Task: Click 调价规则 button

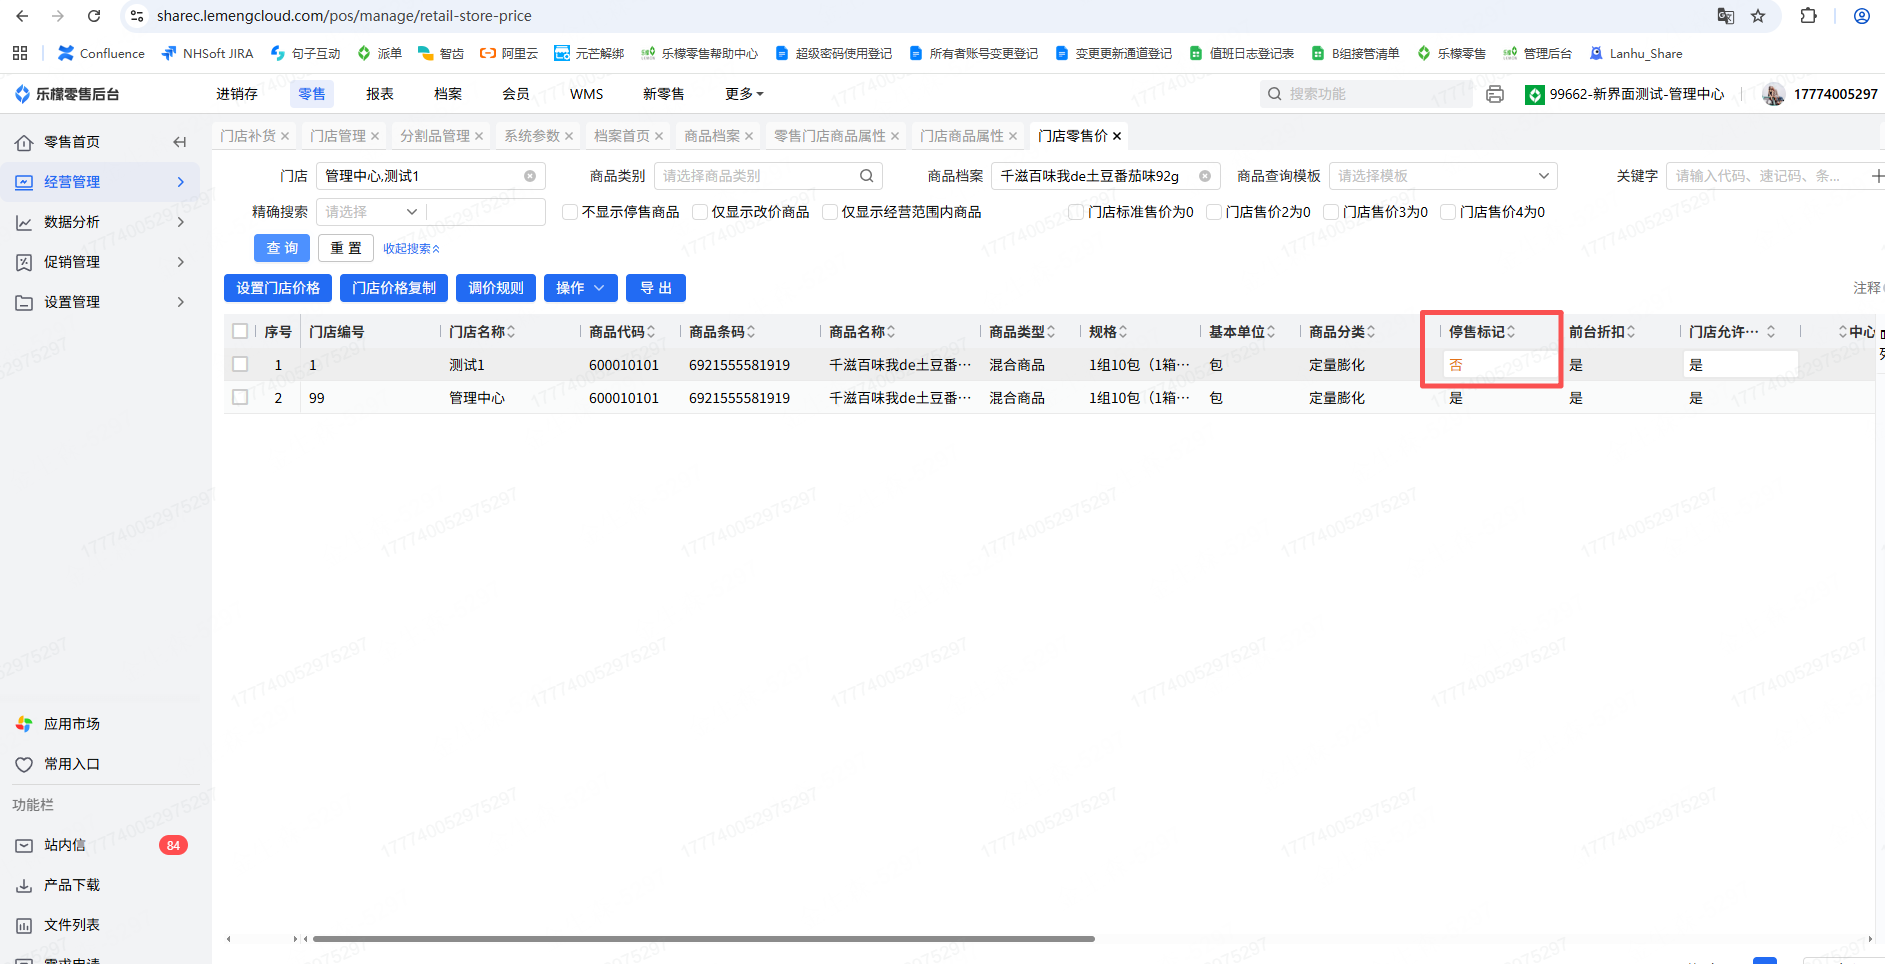Action: [496, 288]
